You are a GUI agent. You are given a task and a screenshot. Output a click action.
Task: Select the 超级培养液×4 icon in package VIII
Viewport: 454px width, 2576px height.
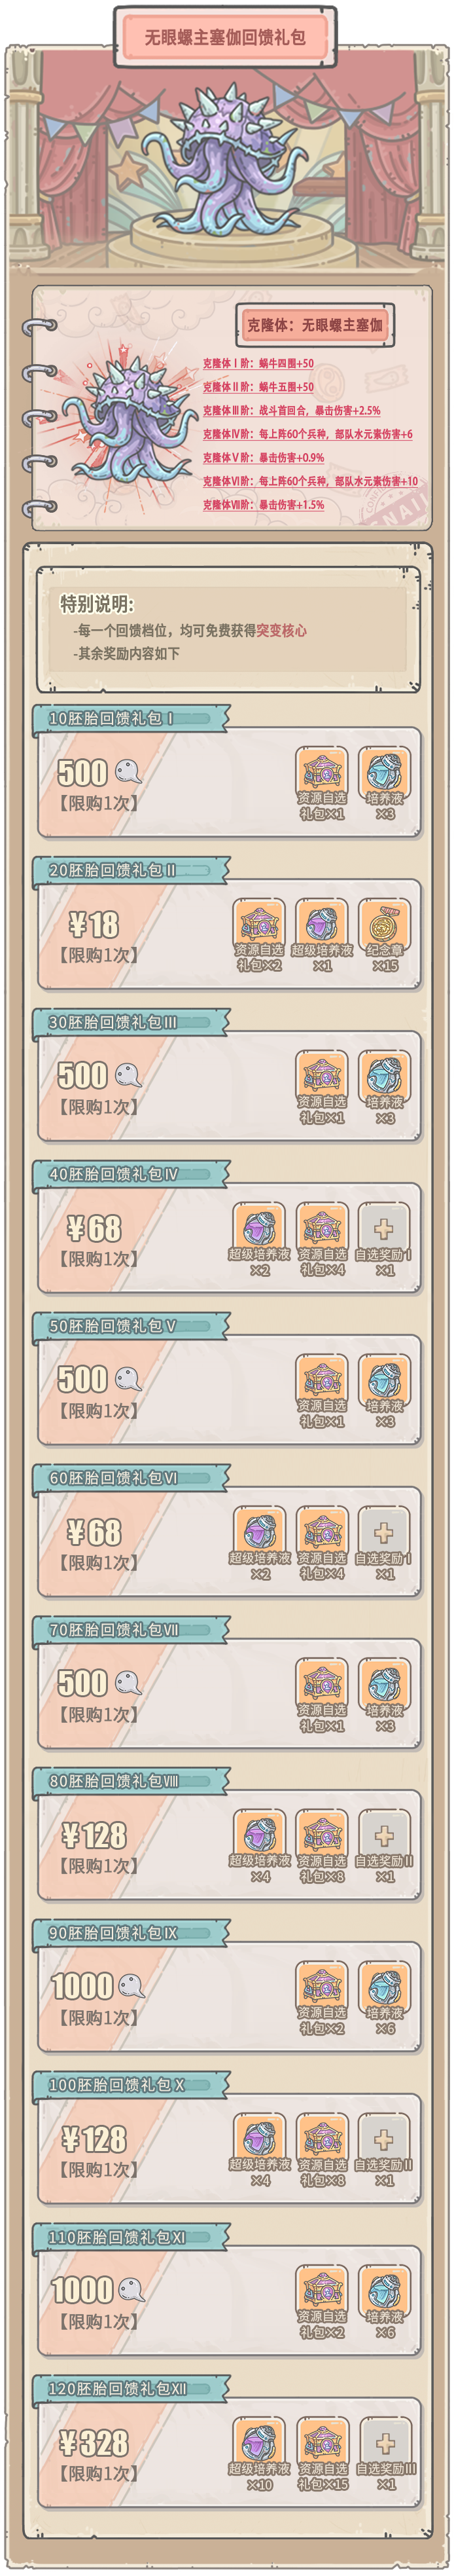coord(260,1836)
